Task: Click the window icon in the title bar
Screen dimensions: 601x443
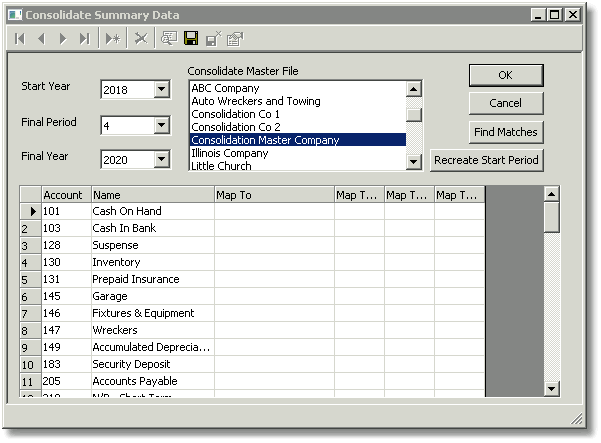Action: pyautogui.click(x=15, y=15)
